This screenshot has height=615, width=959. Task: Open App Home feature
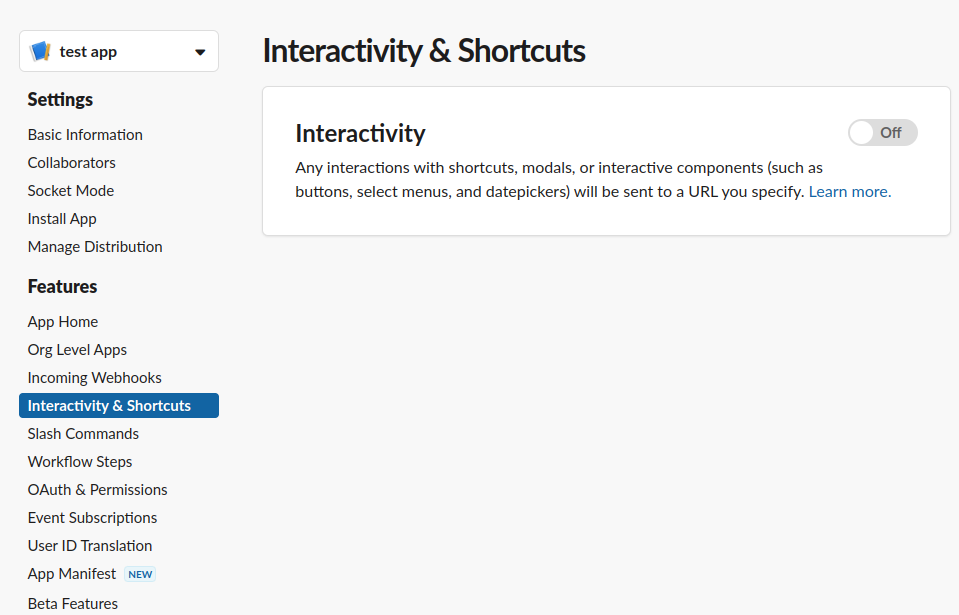62,322
